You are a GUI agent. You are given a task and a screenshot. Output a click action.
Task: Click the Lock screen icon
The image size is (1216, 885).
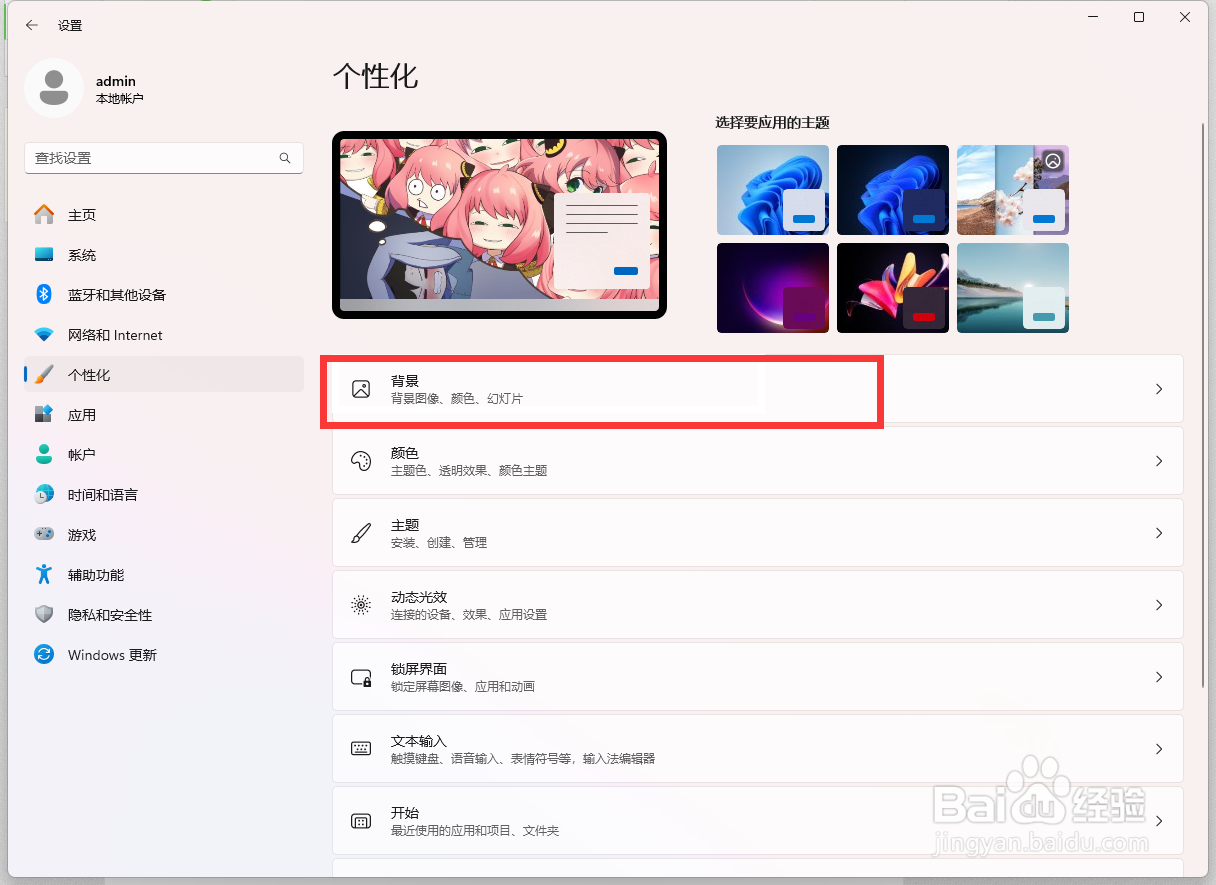(361, 677)
